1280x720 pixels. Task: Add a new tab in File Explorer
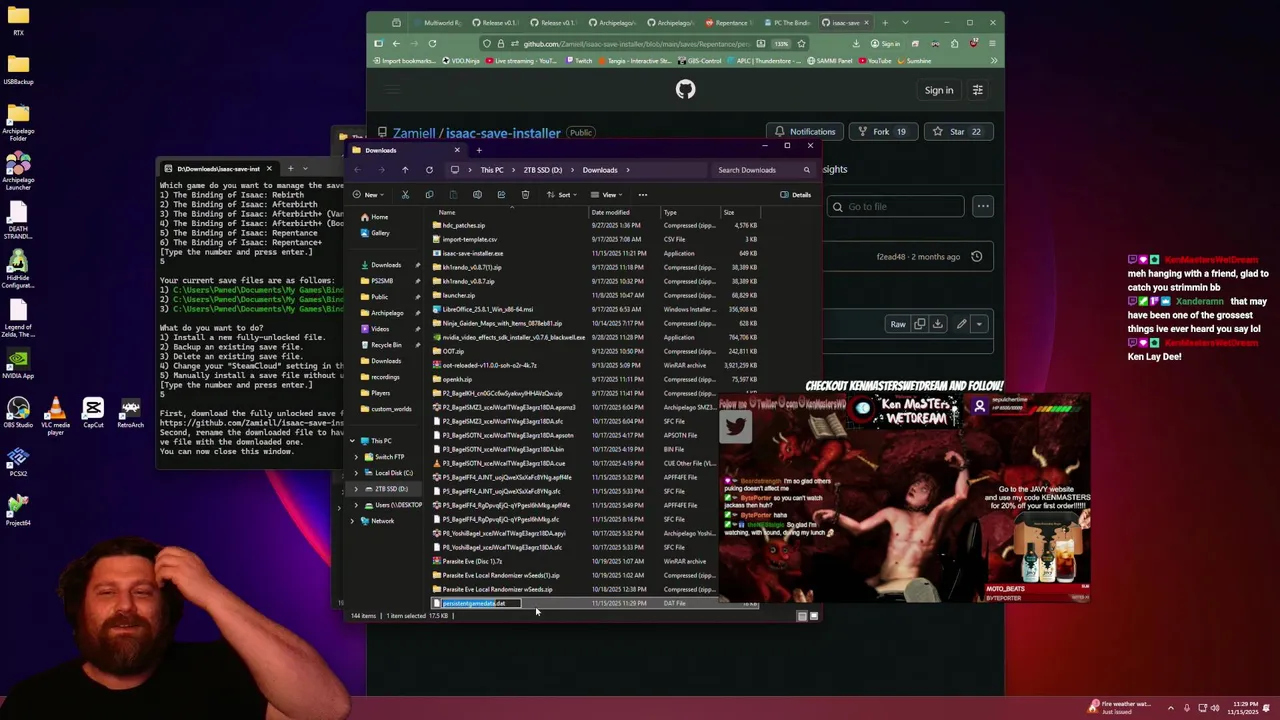tap(479, 150)
